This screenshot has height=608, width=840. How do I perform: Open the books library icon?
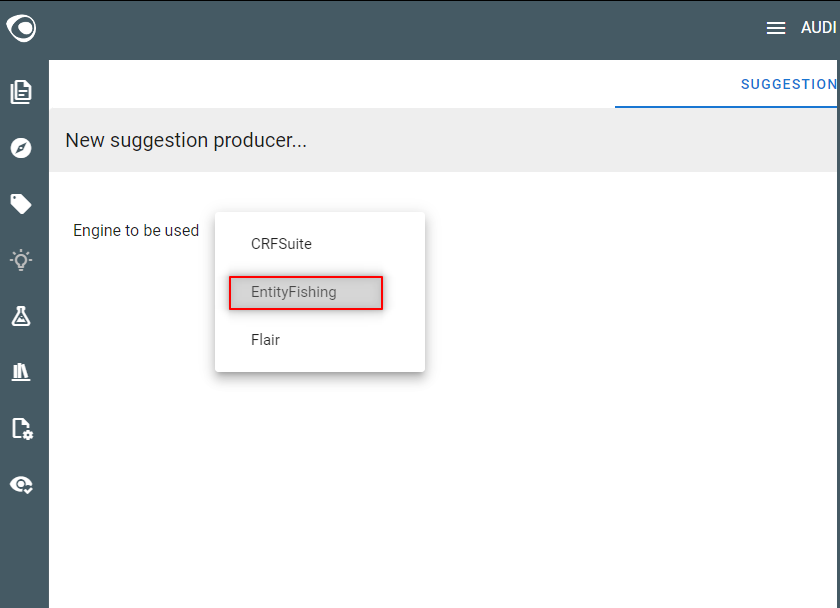21,372
